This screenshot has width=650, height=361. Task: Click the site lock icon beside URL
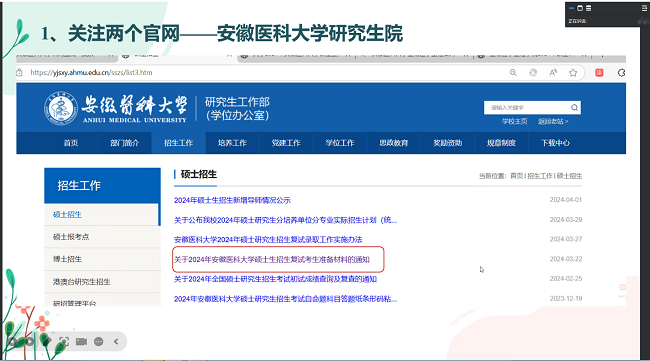19,73
